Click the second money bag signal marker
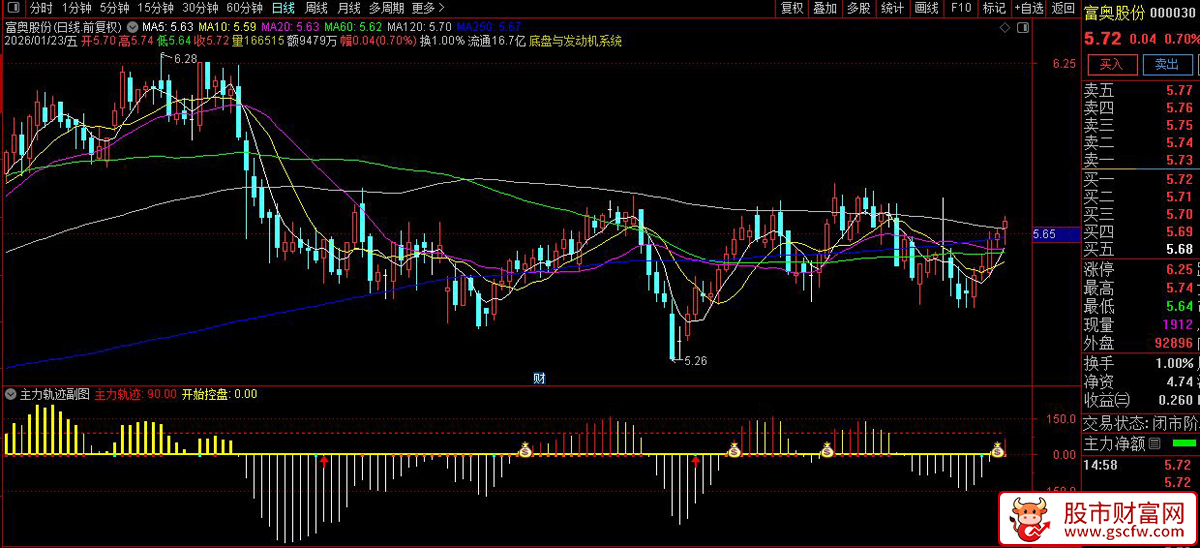Screen dimensions: 1200x548 (734, 451)
